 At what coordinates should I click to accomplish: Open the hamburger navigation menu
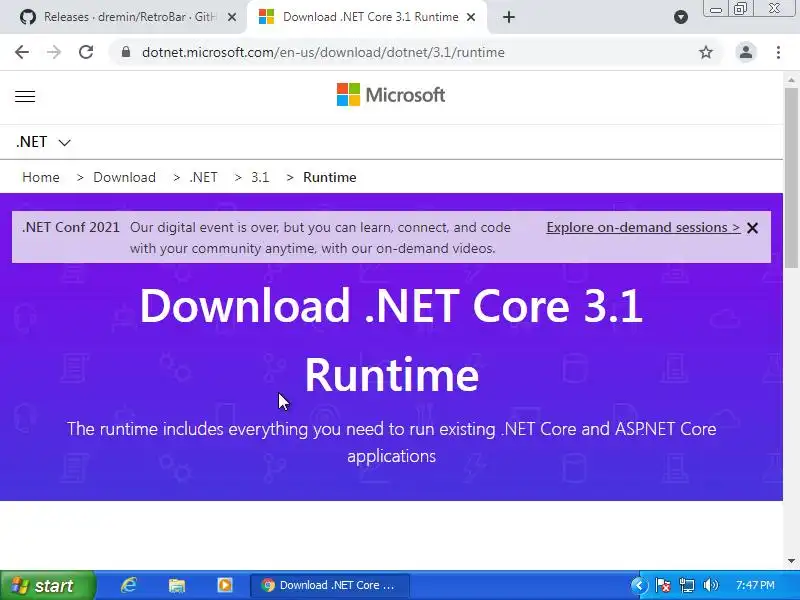point(25,96)
